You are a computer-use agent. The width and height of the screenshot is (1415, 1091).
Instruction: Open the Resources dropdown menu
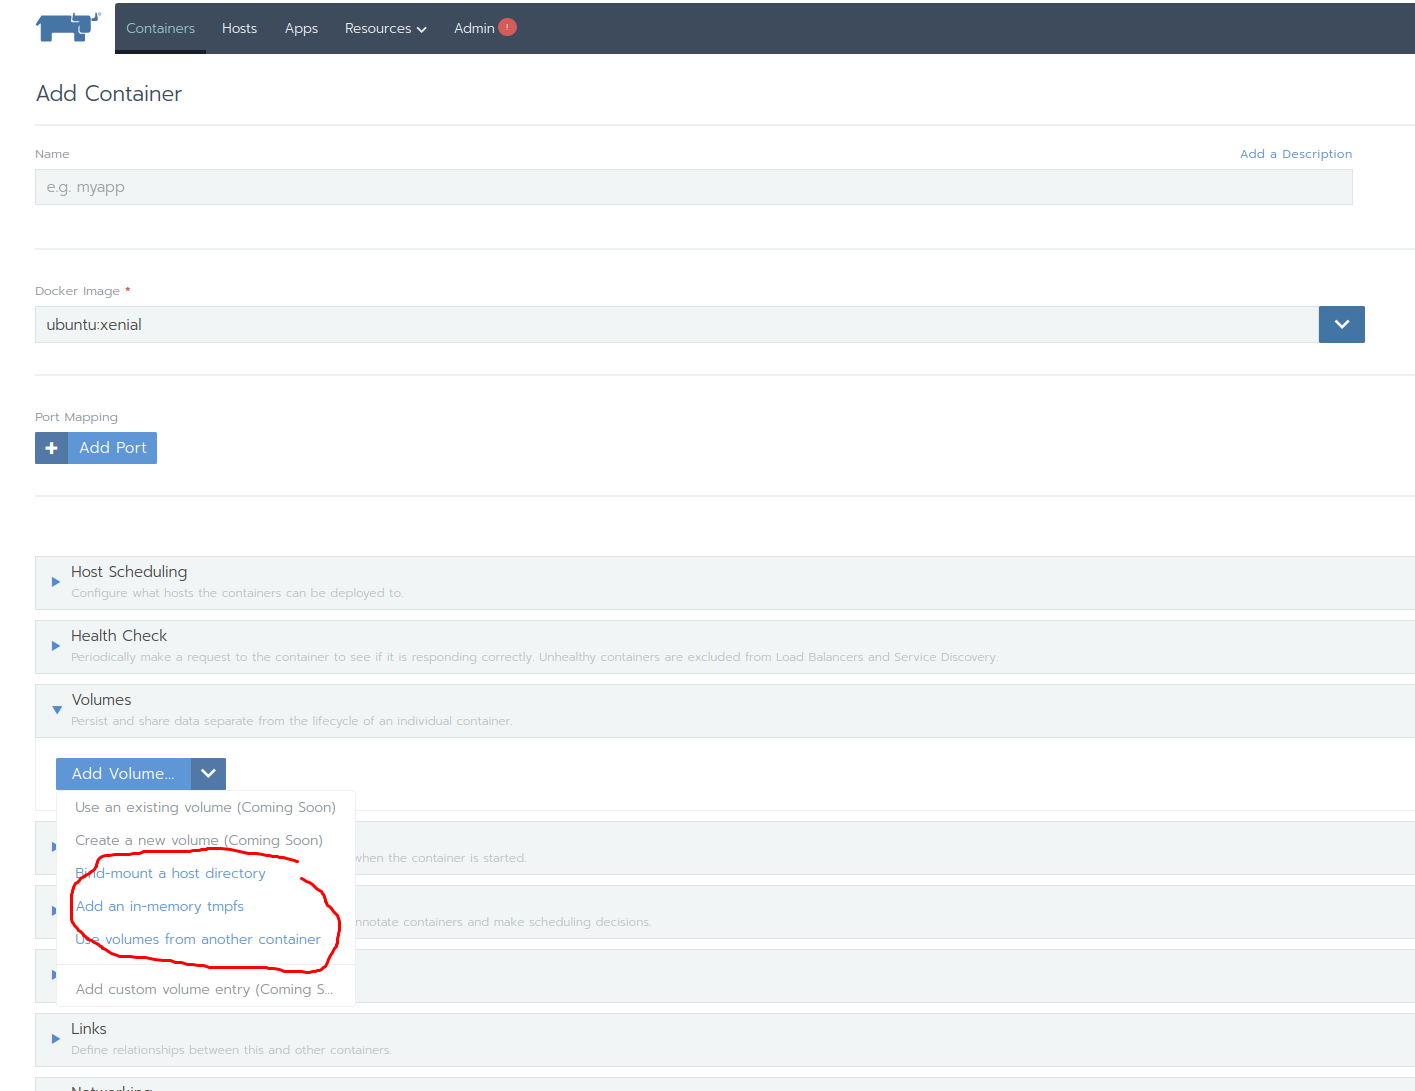385,28
